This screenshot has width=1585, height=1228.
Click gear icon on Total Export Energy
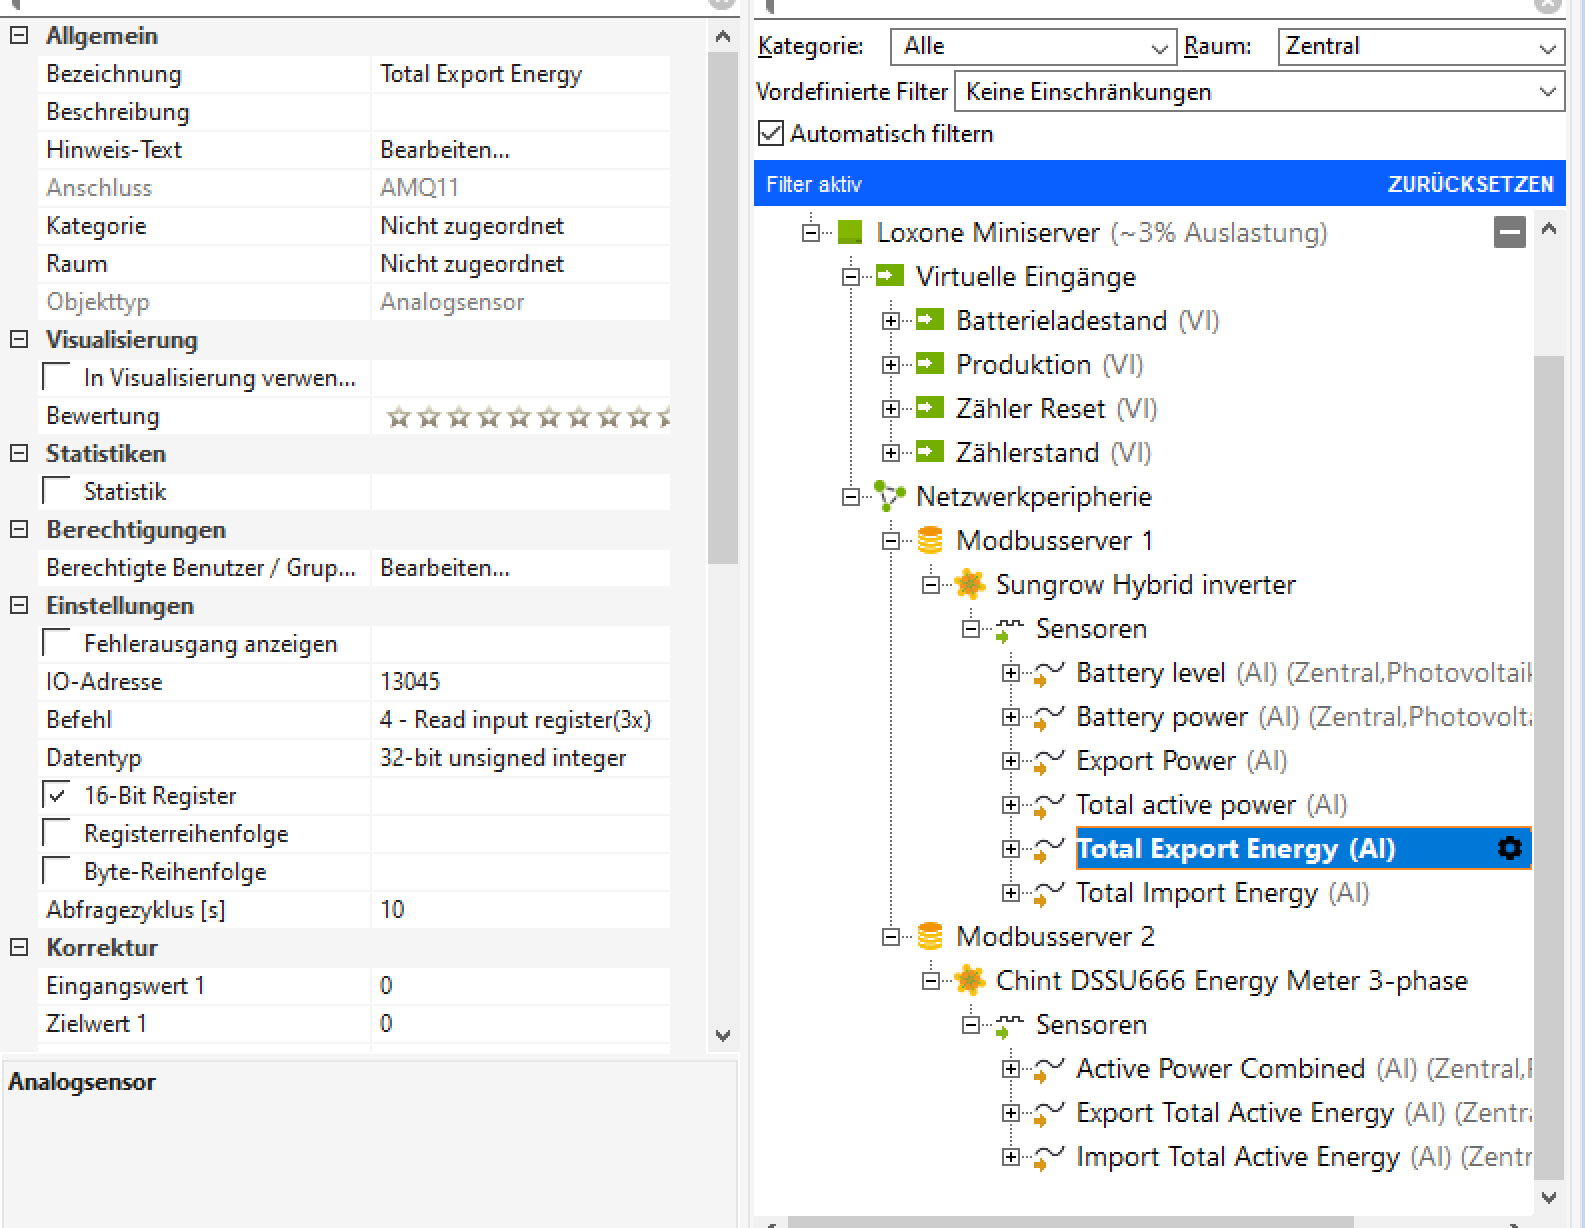[1509, 849]
